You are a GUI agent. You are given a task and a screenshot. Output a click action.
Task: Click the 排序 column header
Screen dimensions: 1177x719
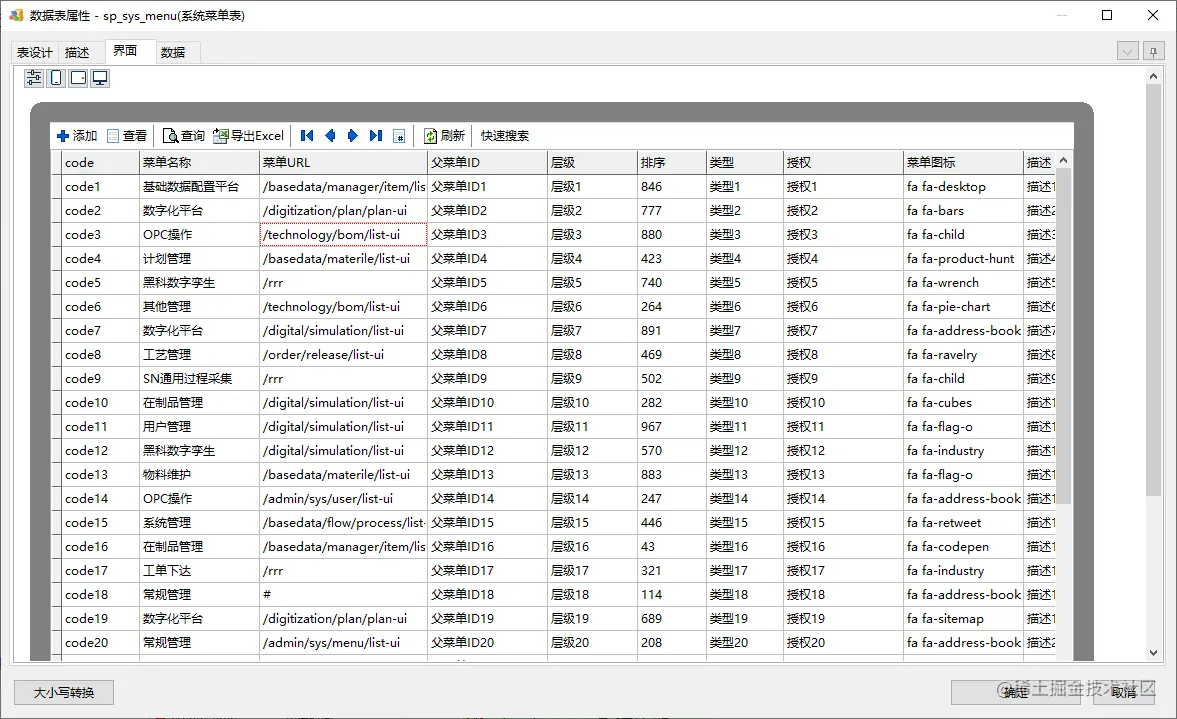673,163
